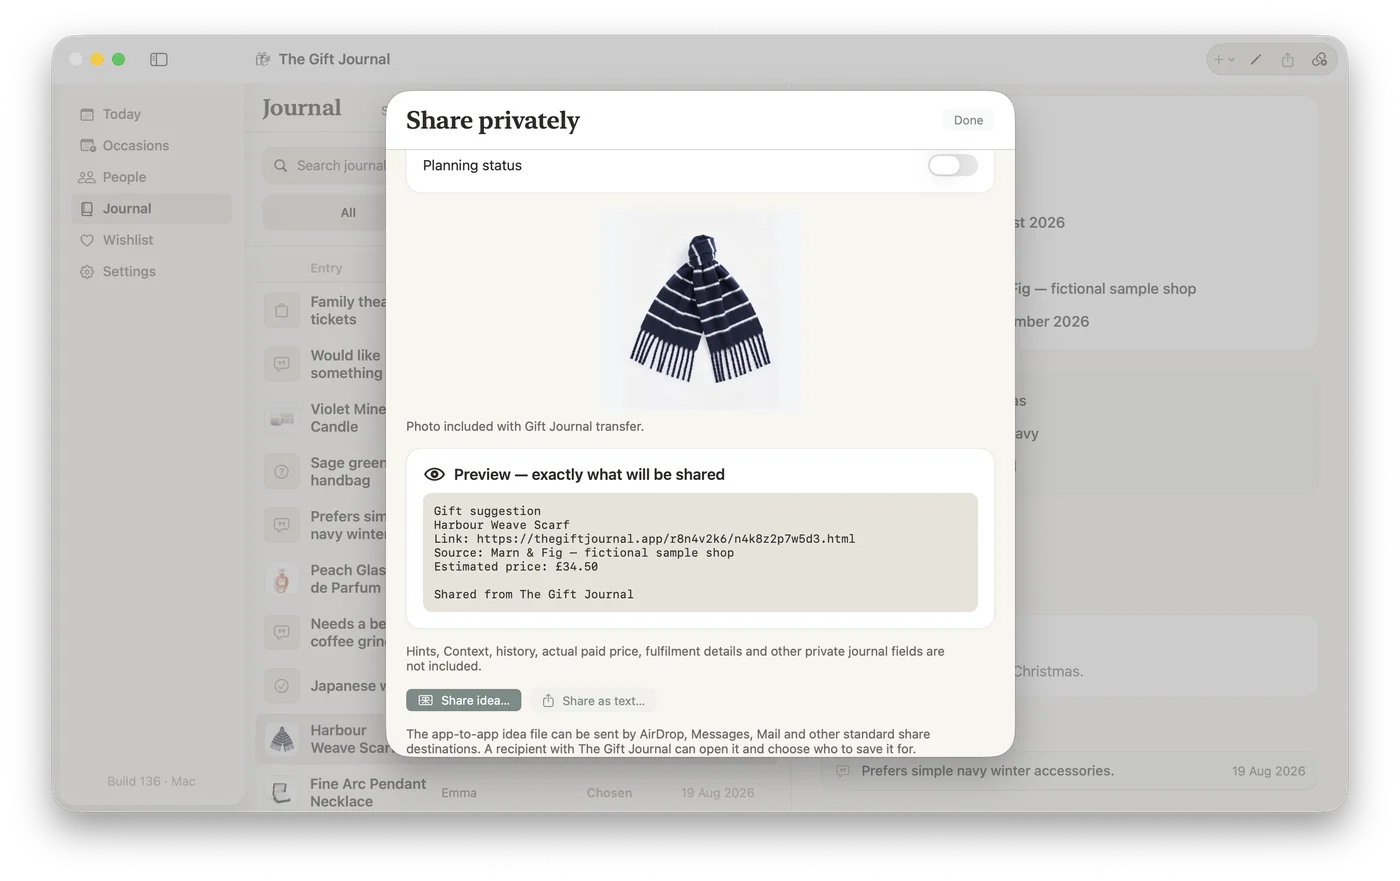Select the People sidebar icon
The width and height of the screenshot is (1400, 881).
click(87, 177)
